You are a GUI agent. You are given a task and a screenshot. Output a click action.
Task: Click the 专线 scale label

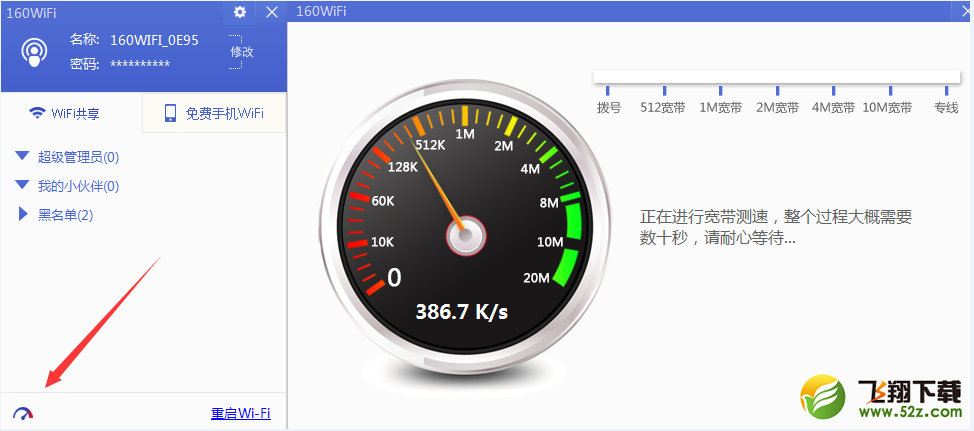[x=946, y=107]
